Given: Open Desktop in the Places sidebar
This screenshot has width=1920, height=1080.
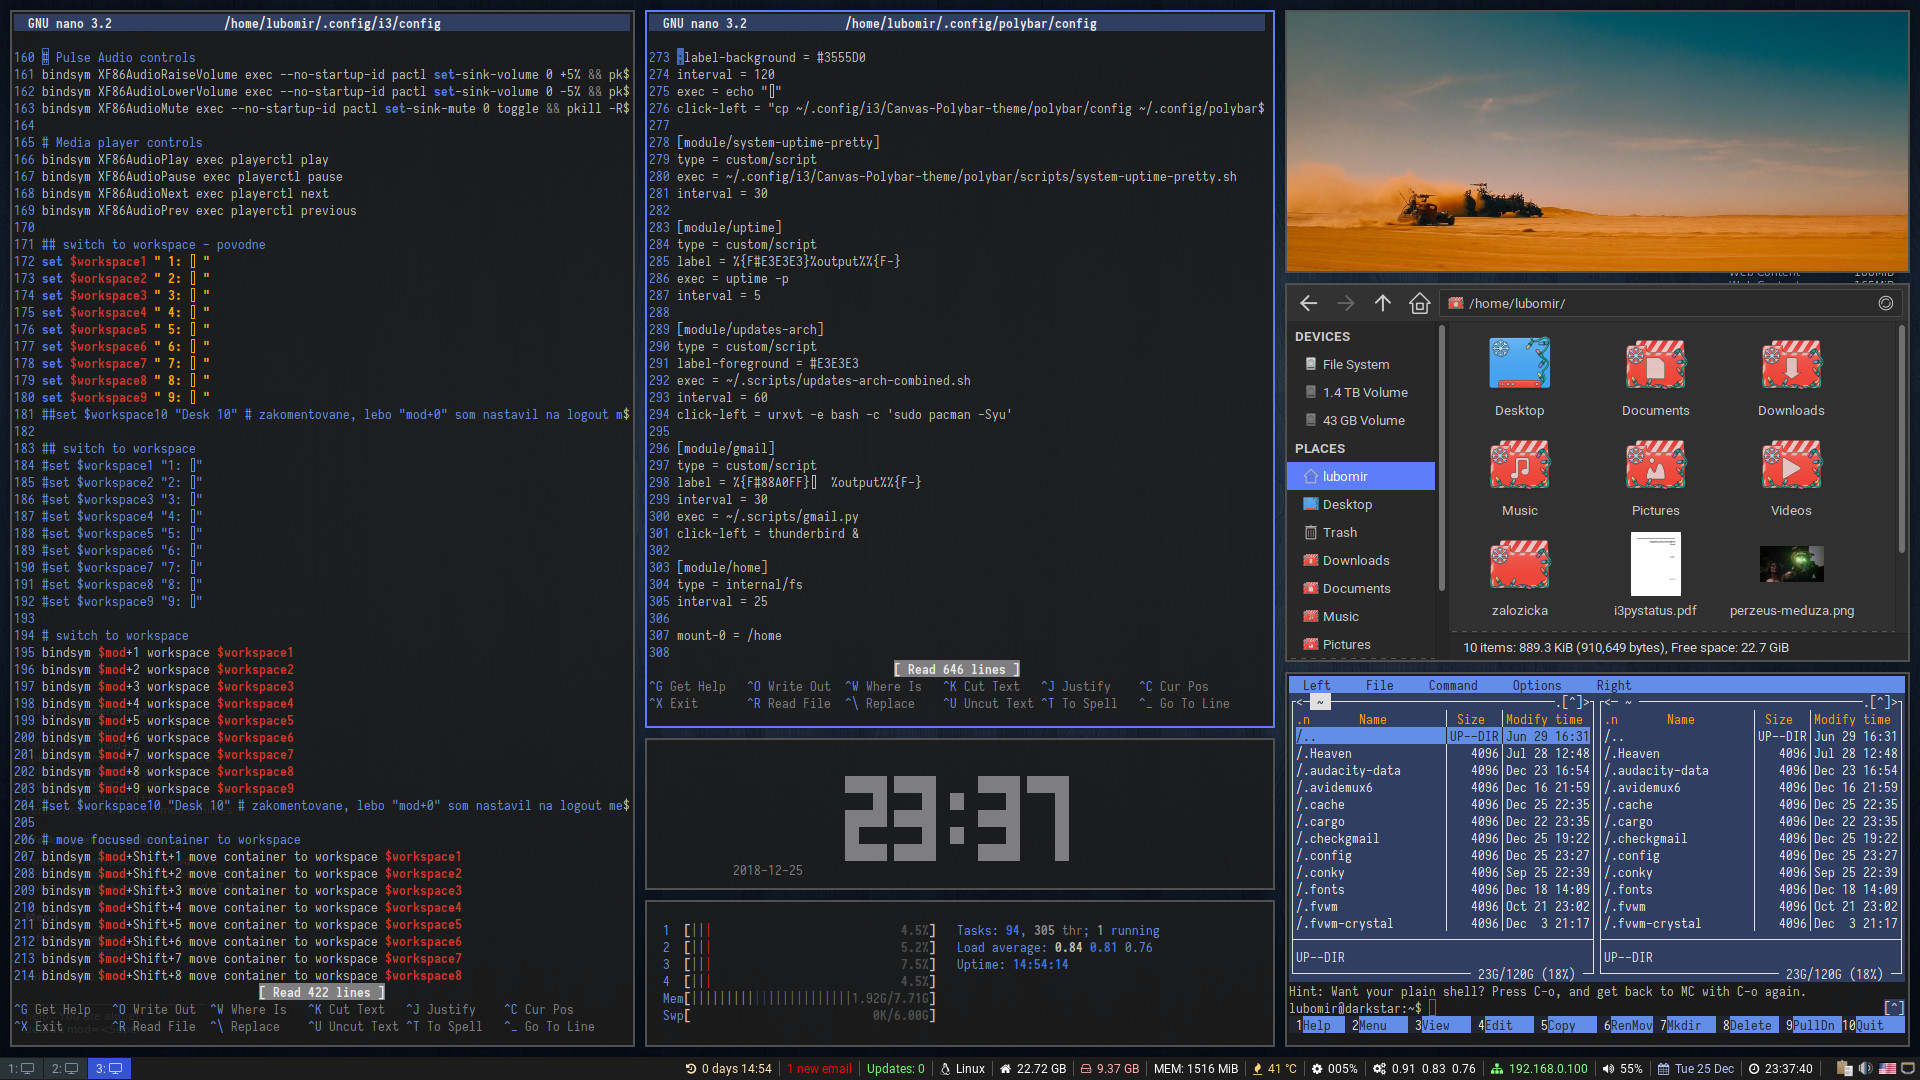Looking at the screenshot, I should click(x=1361, y=505).
